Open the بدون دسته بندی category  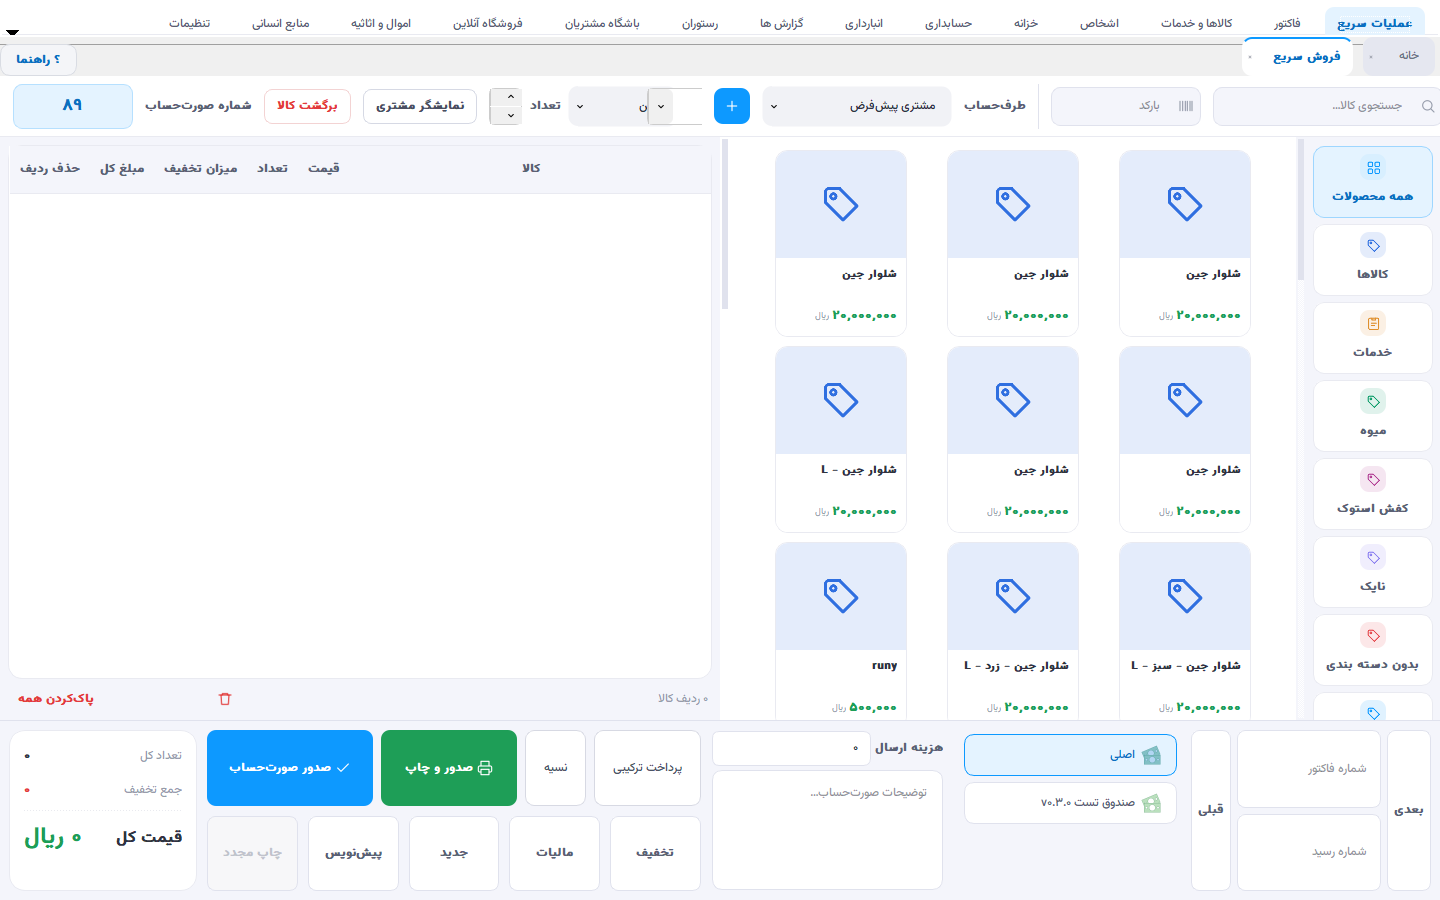pos(1373,651)
